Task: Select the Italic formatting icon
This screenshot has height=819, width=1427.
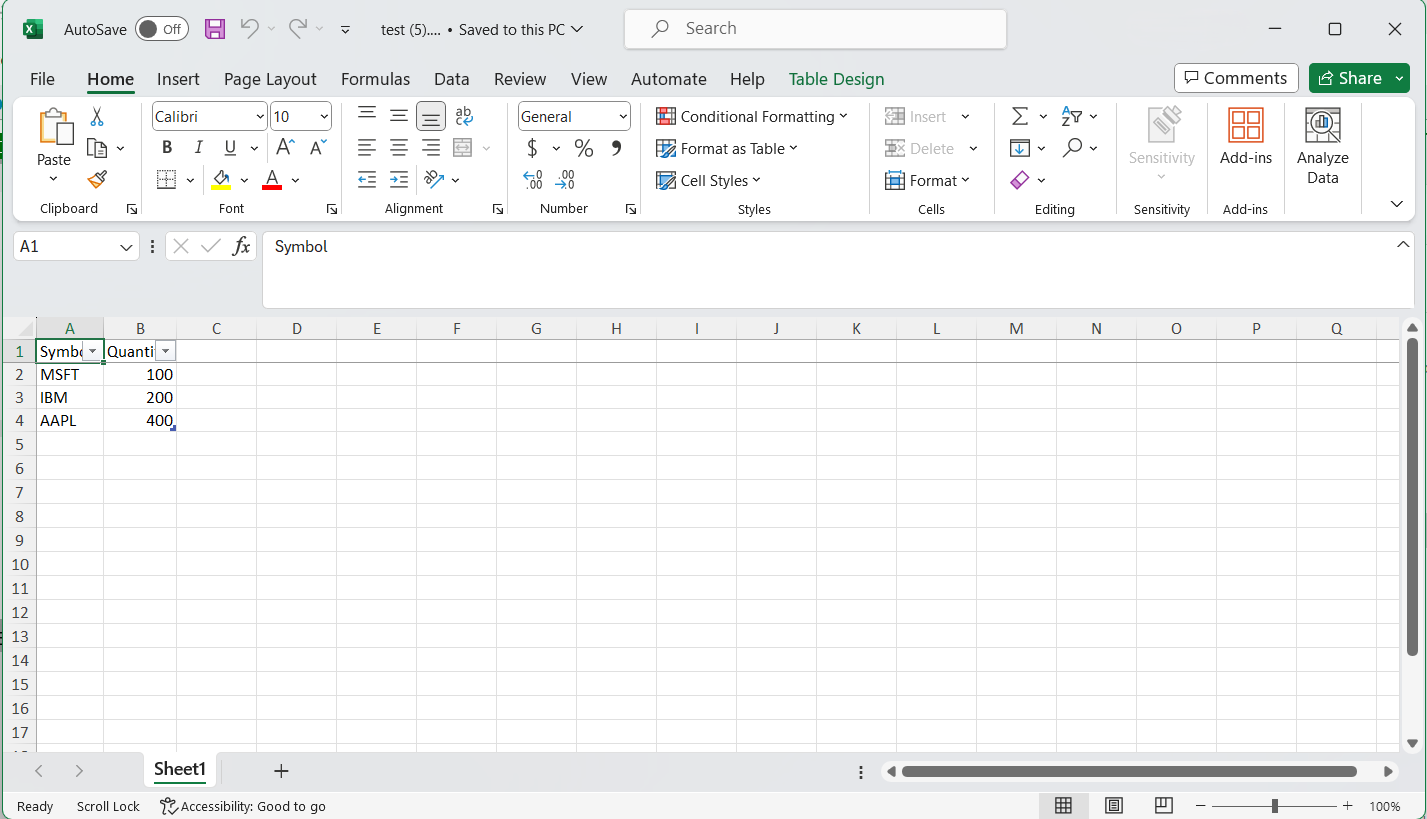Action: coord(197,147)
